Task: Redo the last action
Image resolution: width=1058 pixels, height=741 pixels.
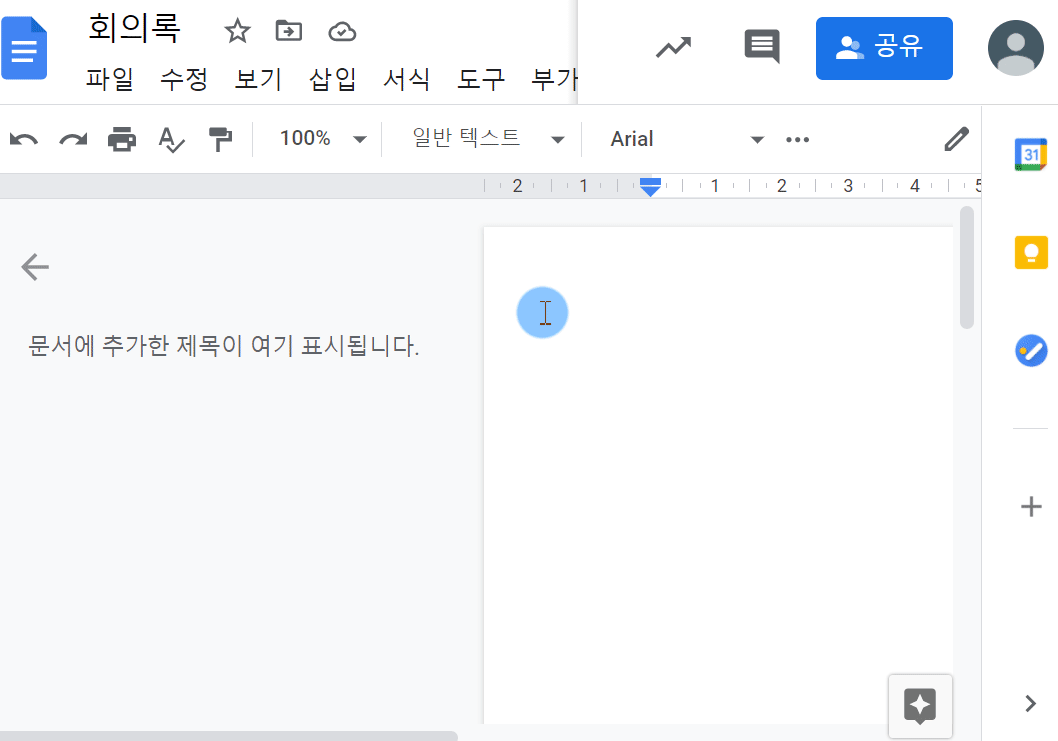Action: [73, 140]
